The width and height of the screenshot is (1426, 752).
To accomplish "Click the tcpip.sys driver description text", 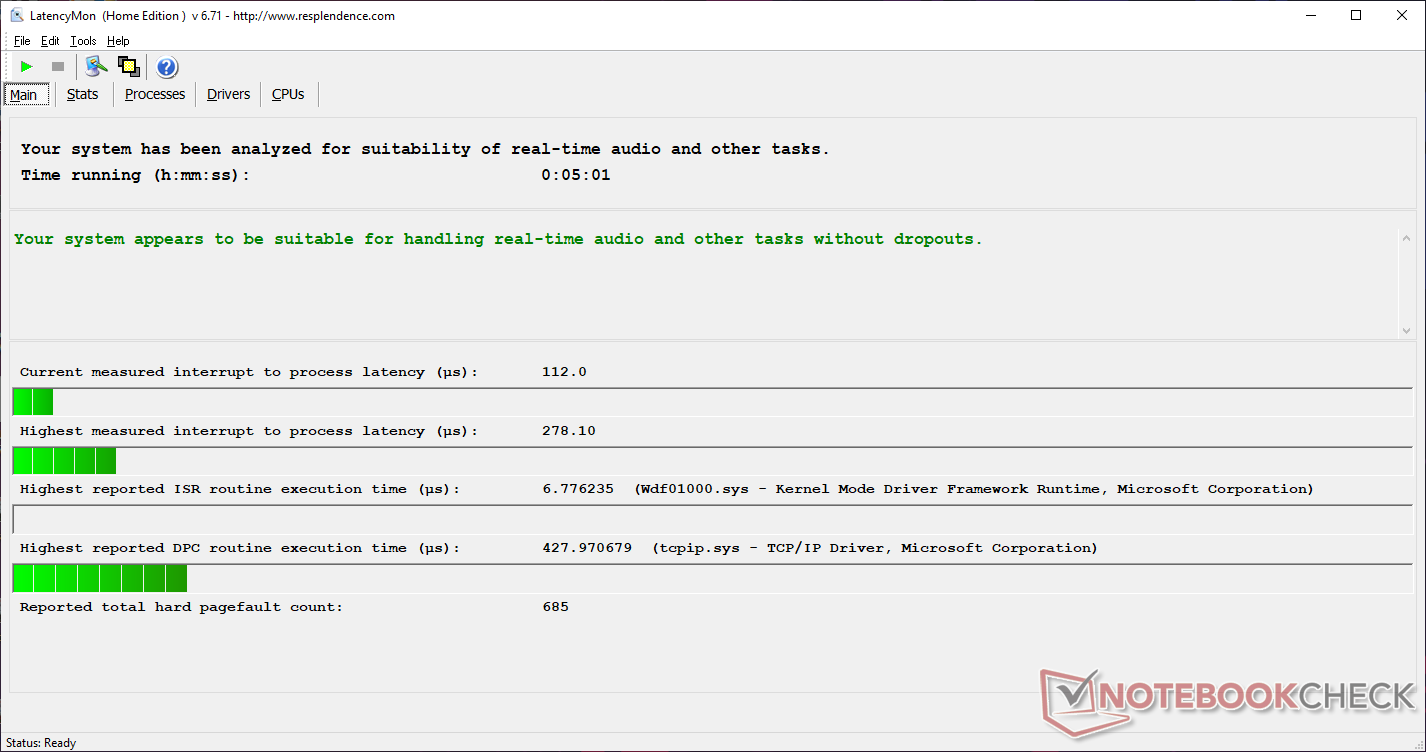I will pos(875,548).
